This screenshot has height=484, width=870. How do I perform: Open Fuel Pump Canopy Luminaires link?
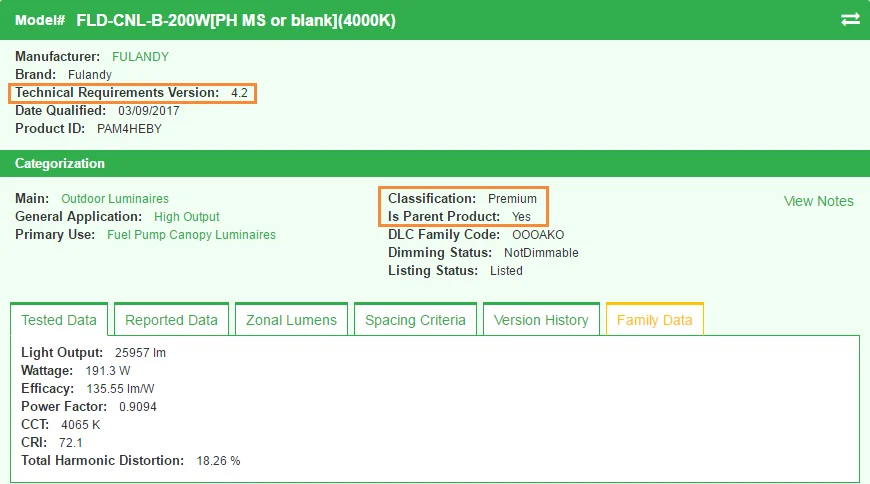[191, 235]
